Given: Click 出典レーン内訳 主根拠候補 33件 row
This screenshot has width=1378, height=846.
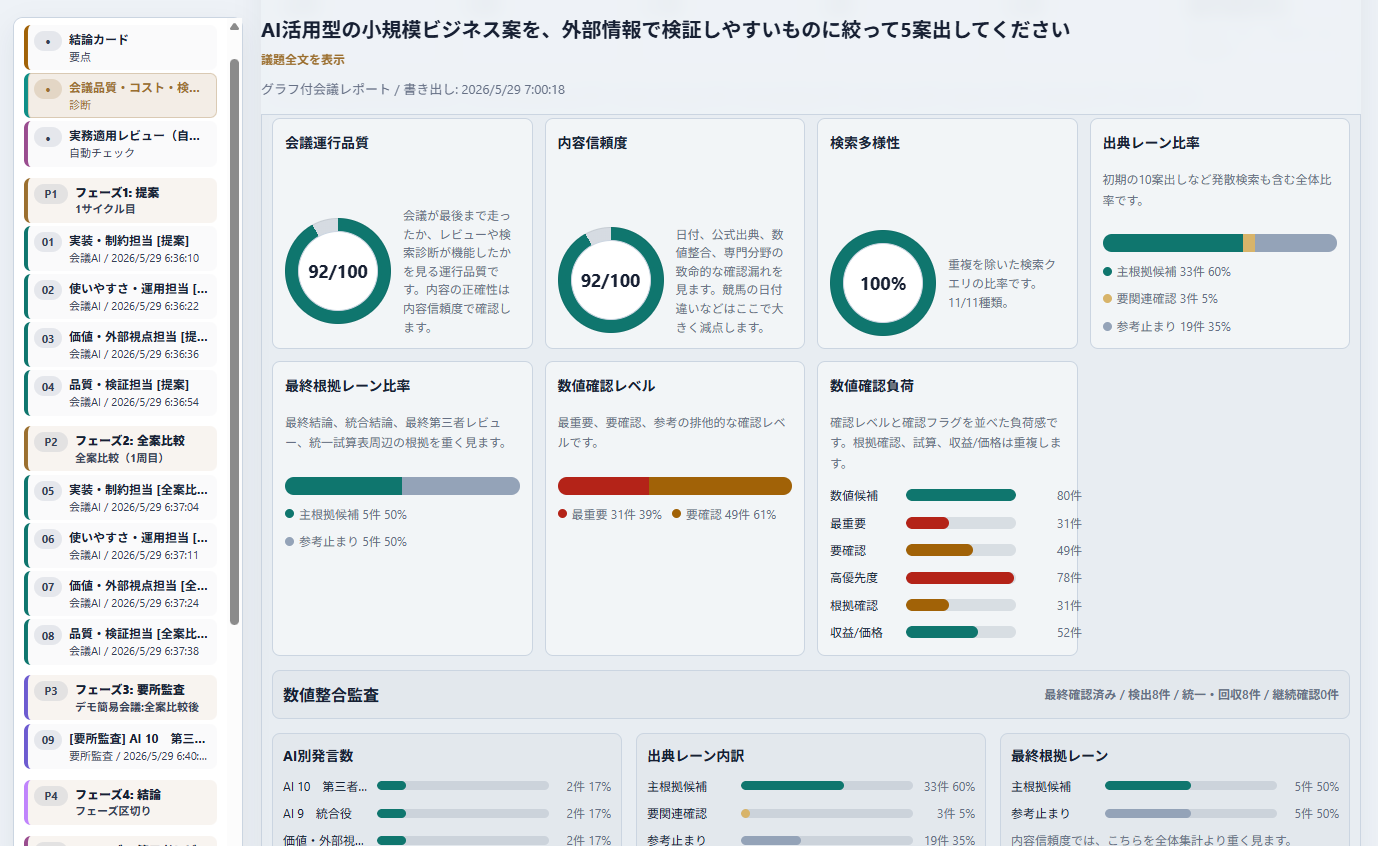Looking at the screenshot, I should 811,786.
